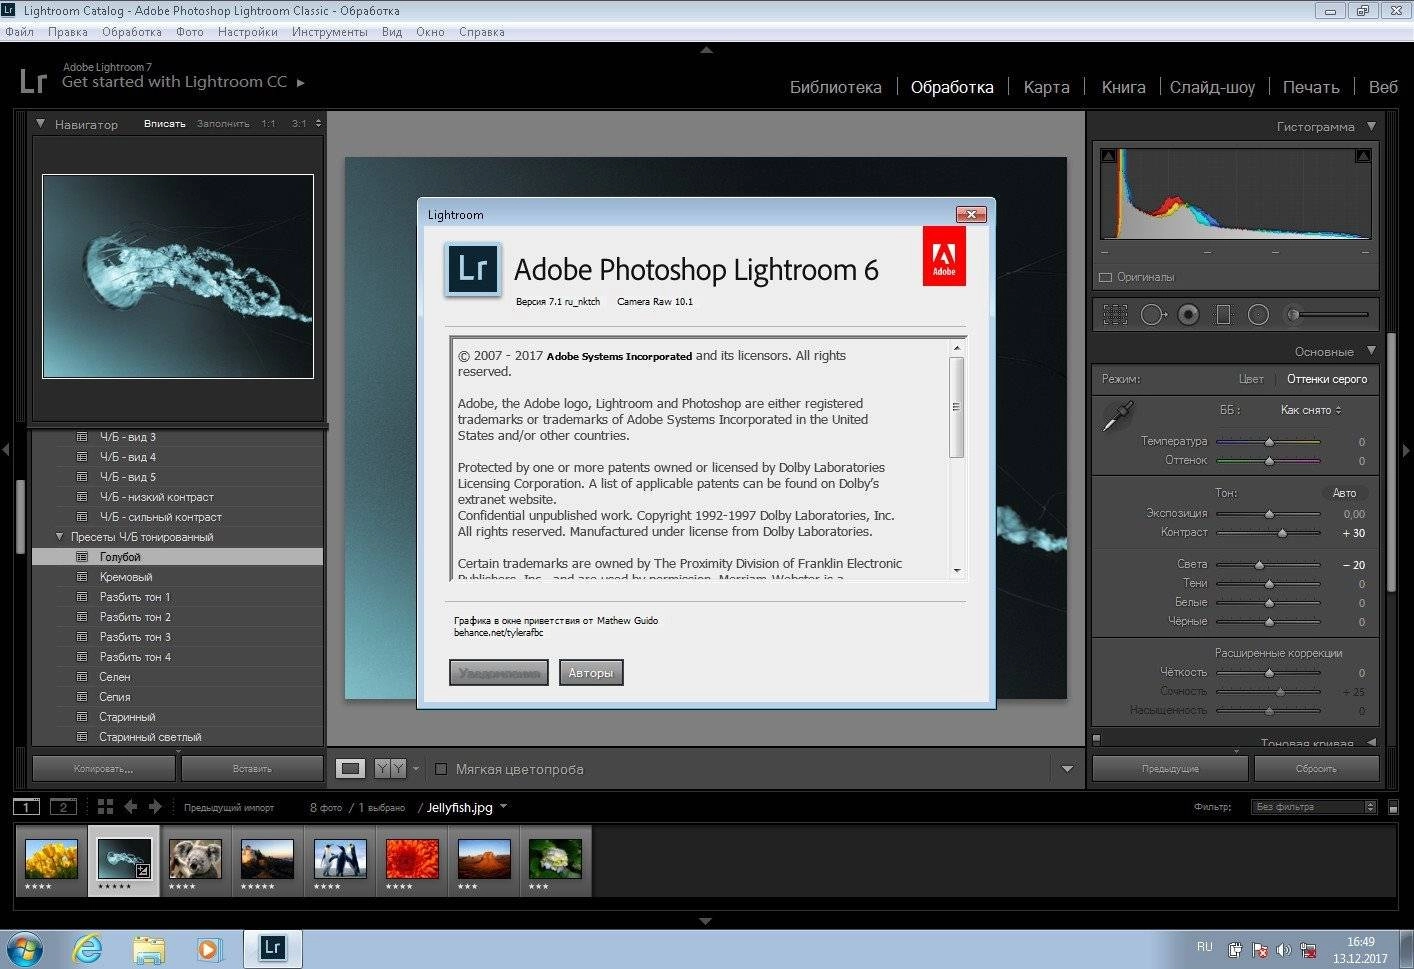The width and height of the screenshot is (1414, 969).
Task: Toggle shadow clipping indicator in histogram
Action: [x=1108, y=156]
